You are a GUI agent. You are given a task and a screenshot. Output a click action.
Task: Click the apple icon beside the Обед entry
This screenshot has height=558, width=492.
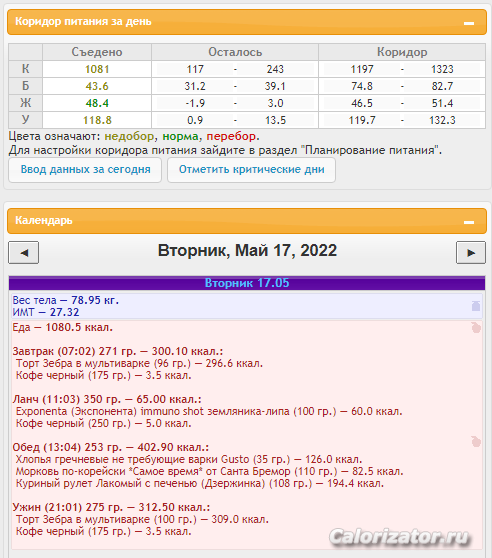click(476, 442)
